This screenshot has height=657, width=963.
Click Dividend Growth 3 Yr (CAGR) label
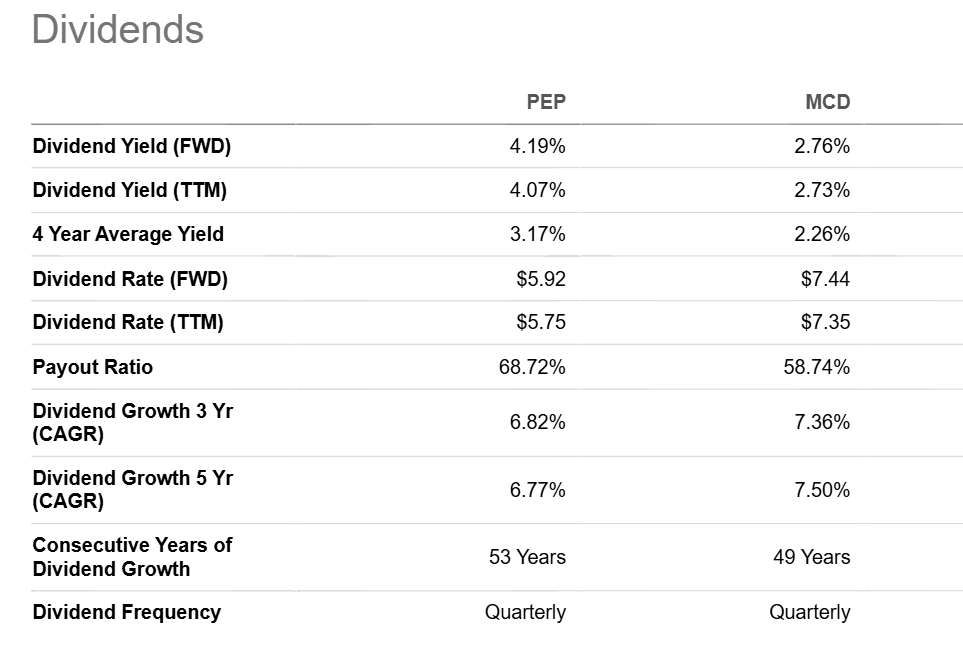point(133,422)
